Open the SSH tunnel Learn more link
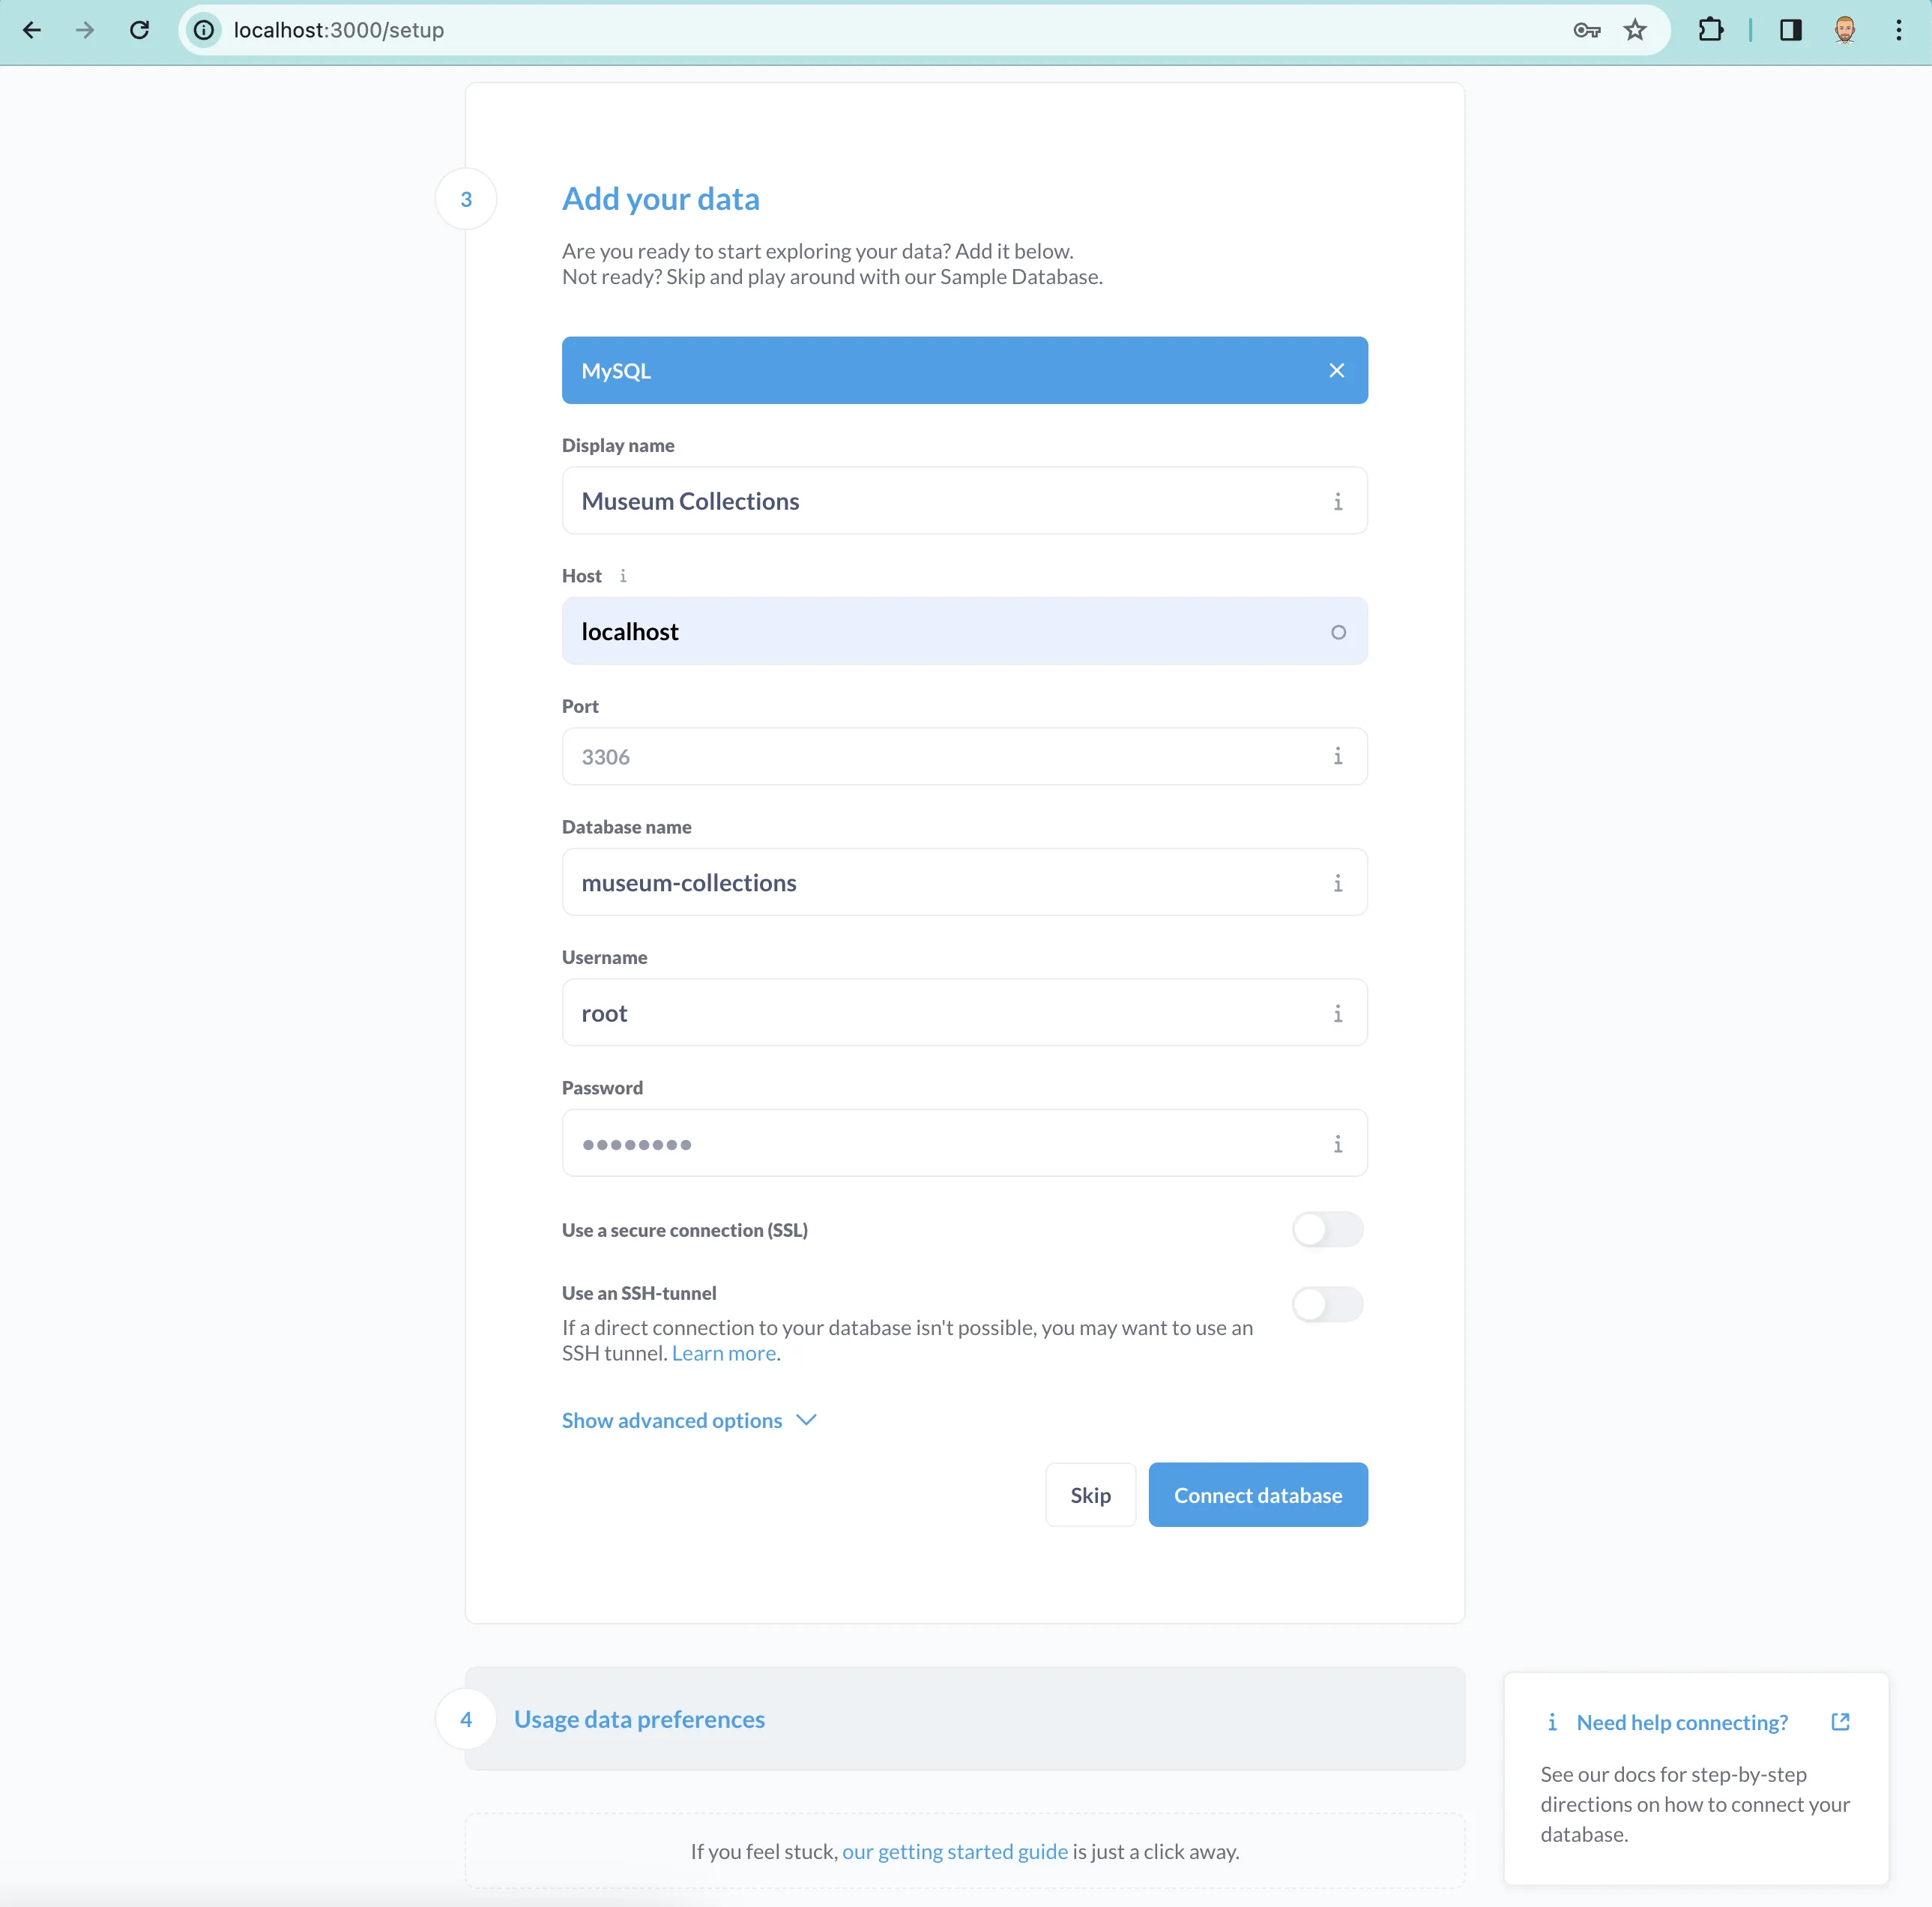The height and width of the screenshot is (1907, 1932). pyautogui.click(x=723, y=1353)
